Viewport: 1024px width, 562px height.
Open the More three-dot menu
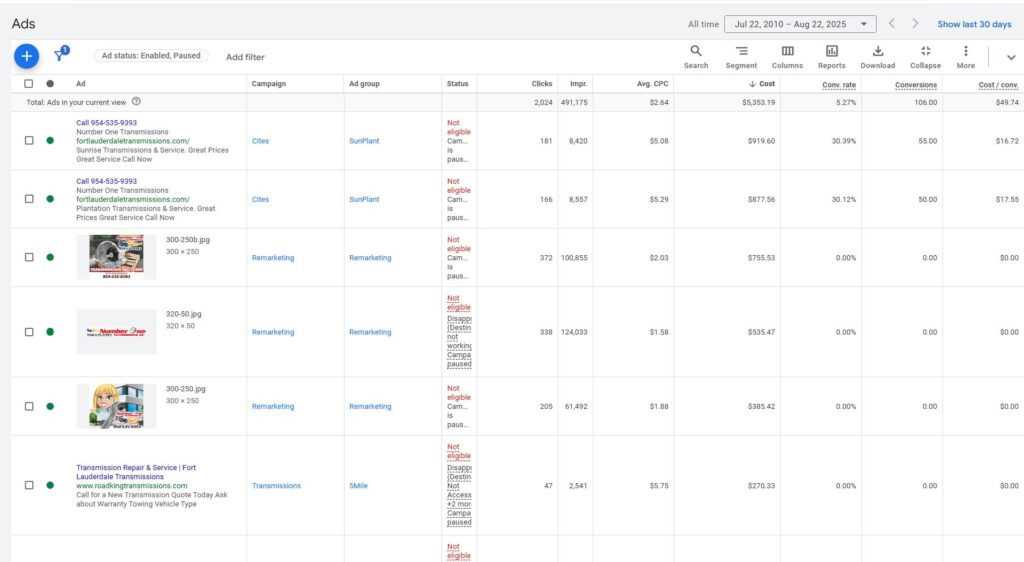pyautogui.click(x=965, y=57)
